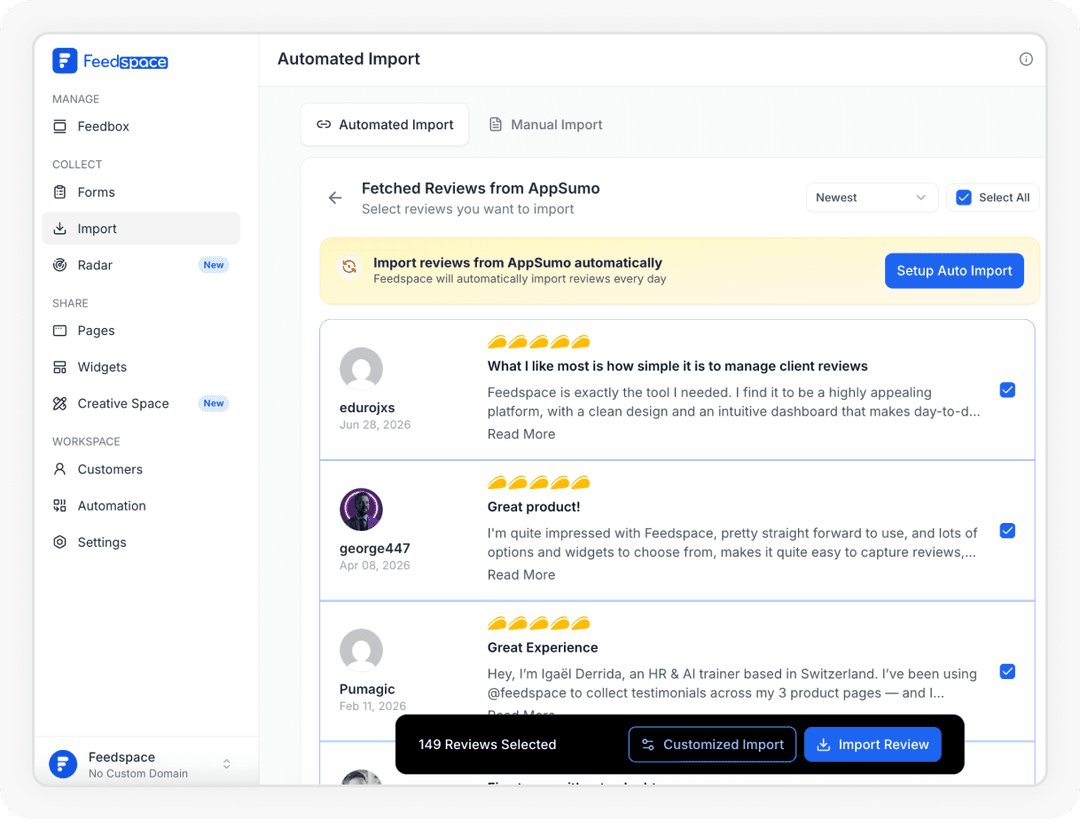This screenshot has width=1080, height=819.
Task: Click the '149 Reviews Selected' text
Action: click(488, 745)
